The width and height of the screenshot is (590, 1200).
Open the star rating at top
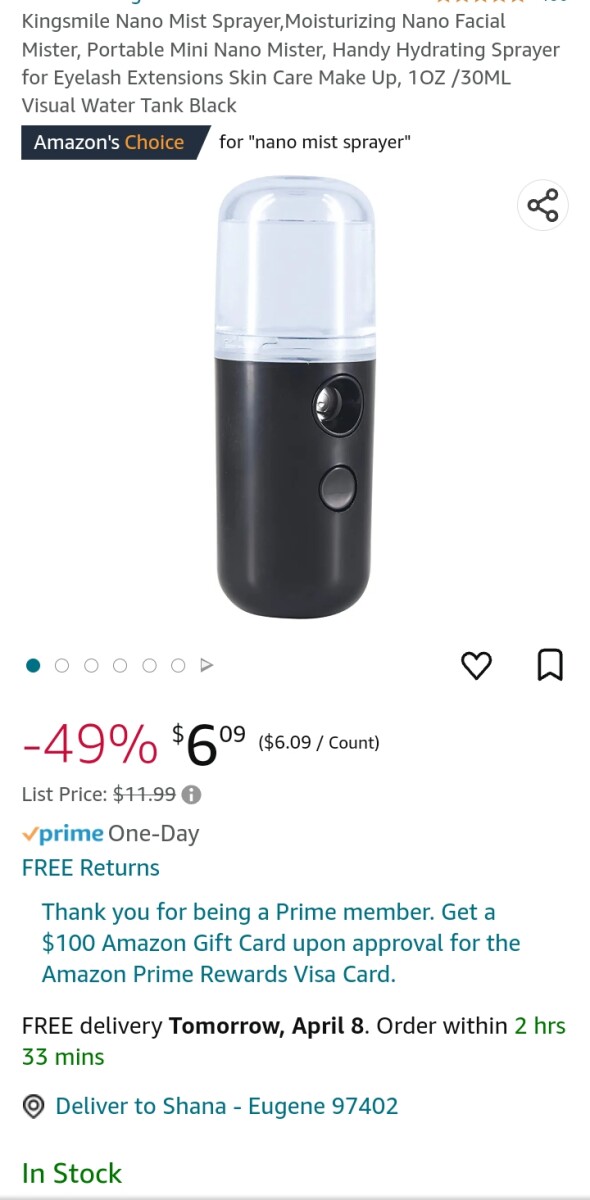[481, 3]
